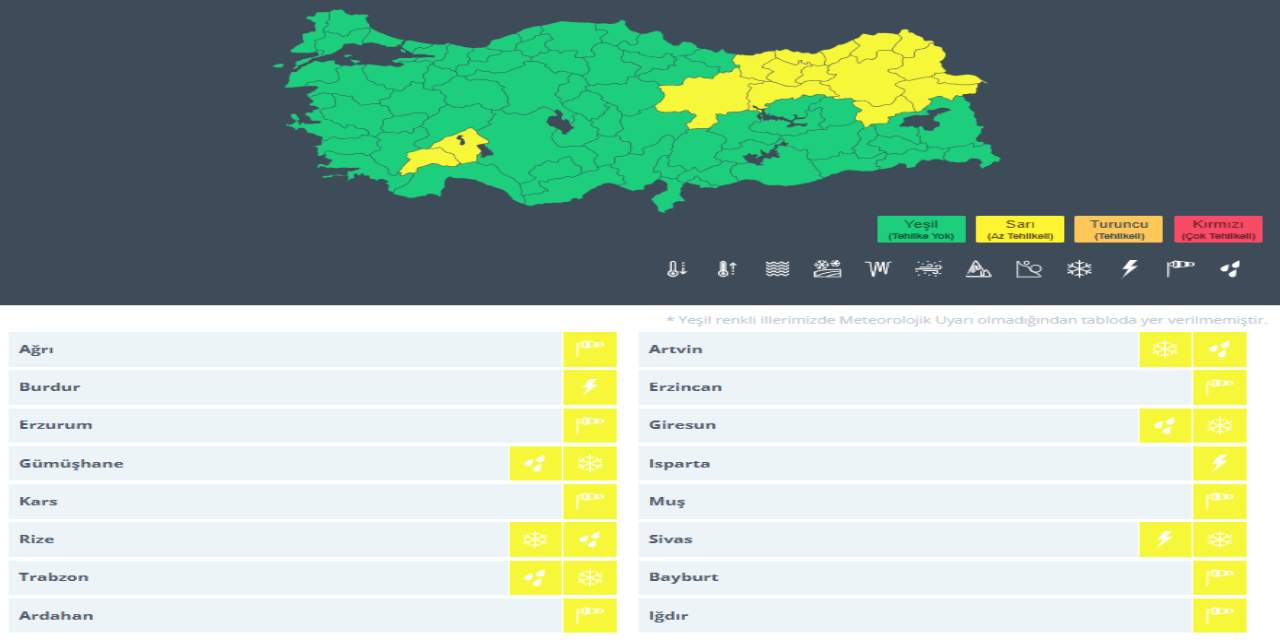Select the Turuncu orange legend box

[x=1118, y=229]
